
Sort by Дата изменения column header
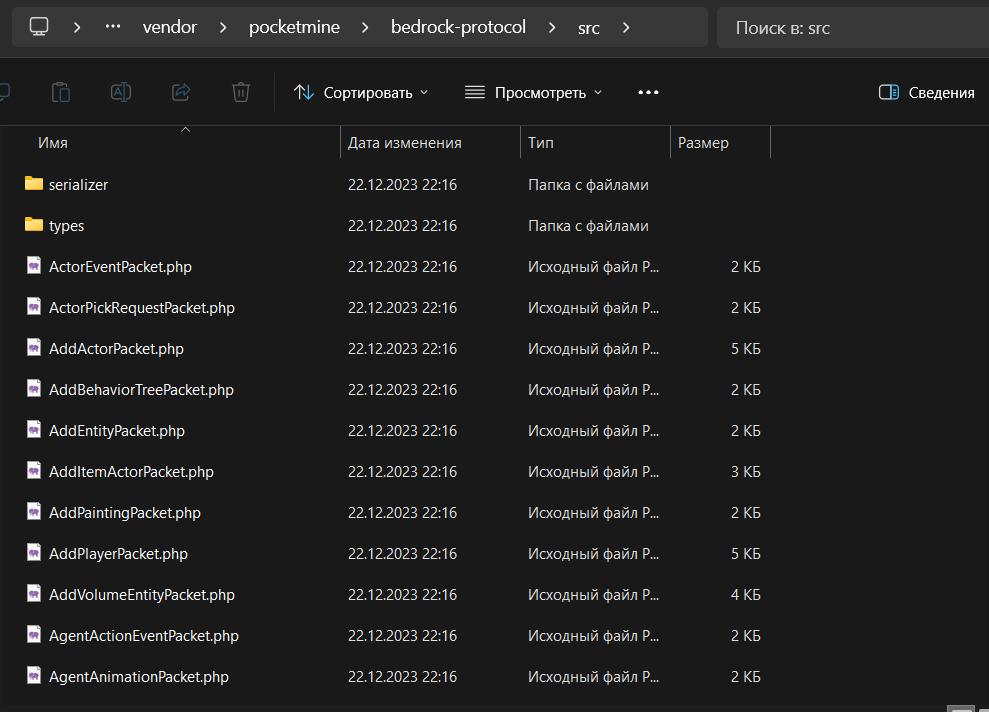[x=405, y=143]
